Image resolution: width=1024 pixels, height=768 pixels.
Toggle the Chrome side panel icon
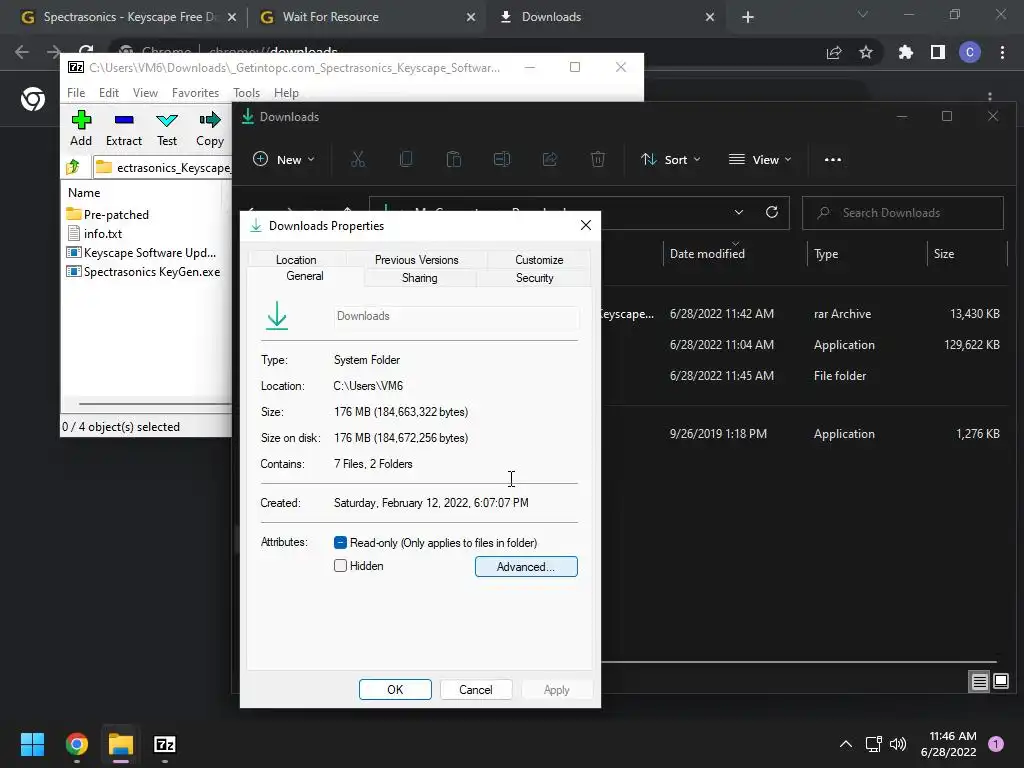point(938,52)
